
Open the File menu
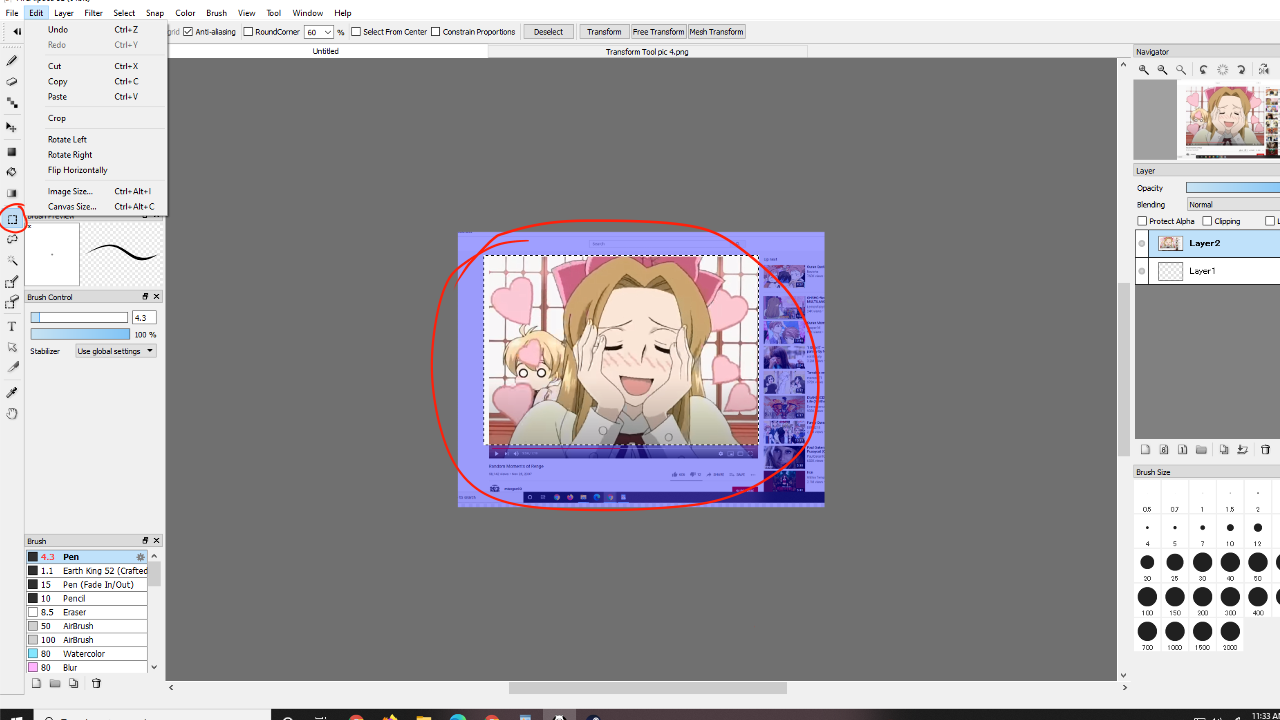tap(12, 13)
